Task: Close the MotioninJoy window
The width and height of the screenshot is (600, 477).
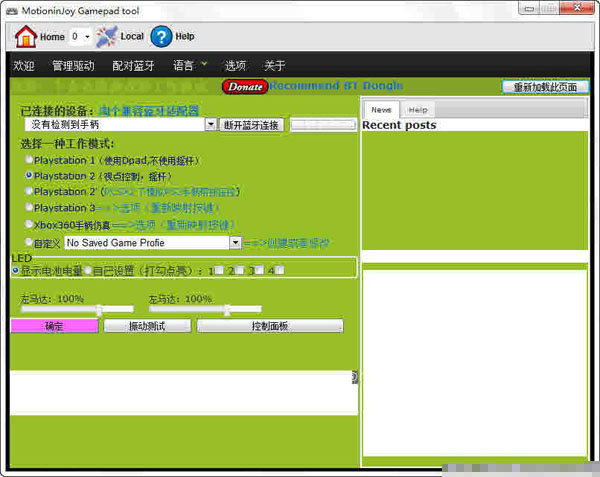Action: (x=577, y=8)
